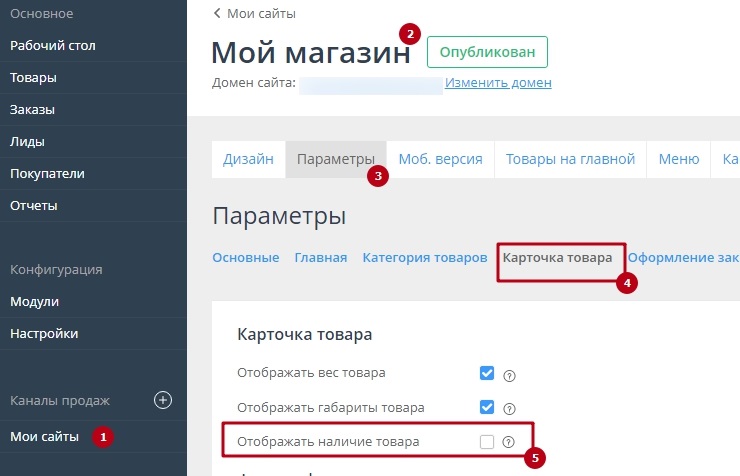Open help for Отображать габариты товара
The image size is (740, 476).
509,409
